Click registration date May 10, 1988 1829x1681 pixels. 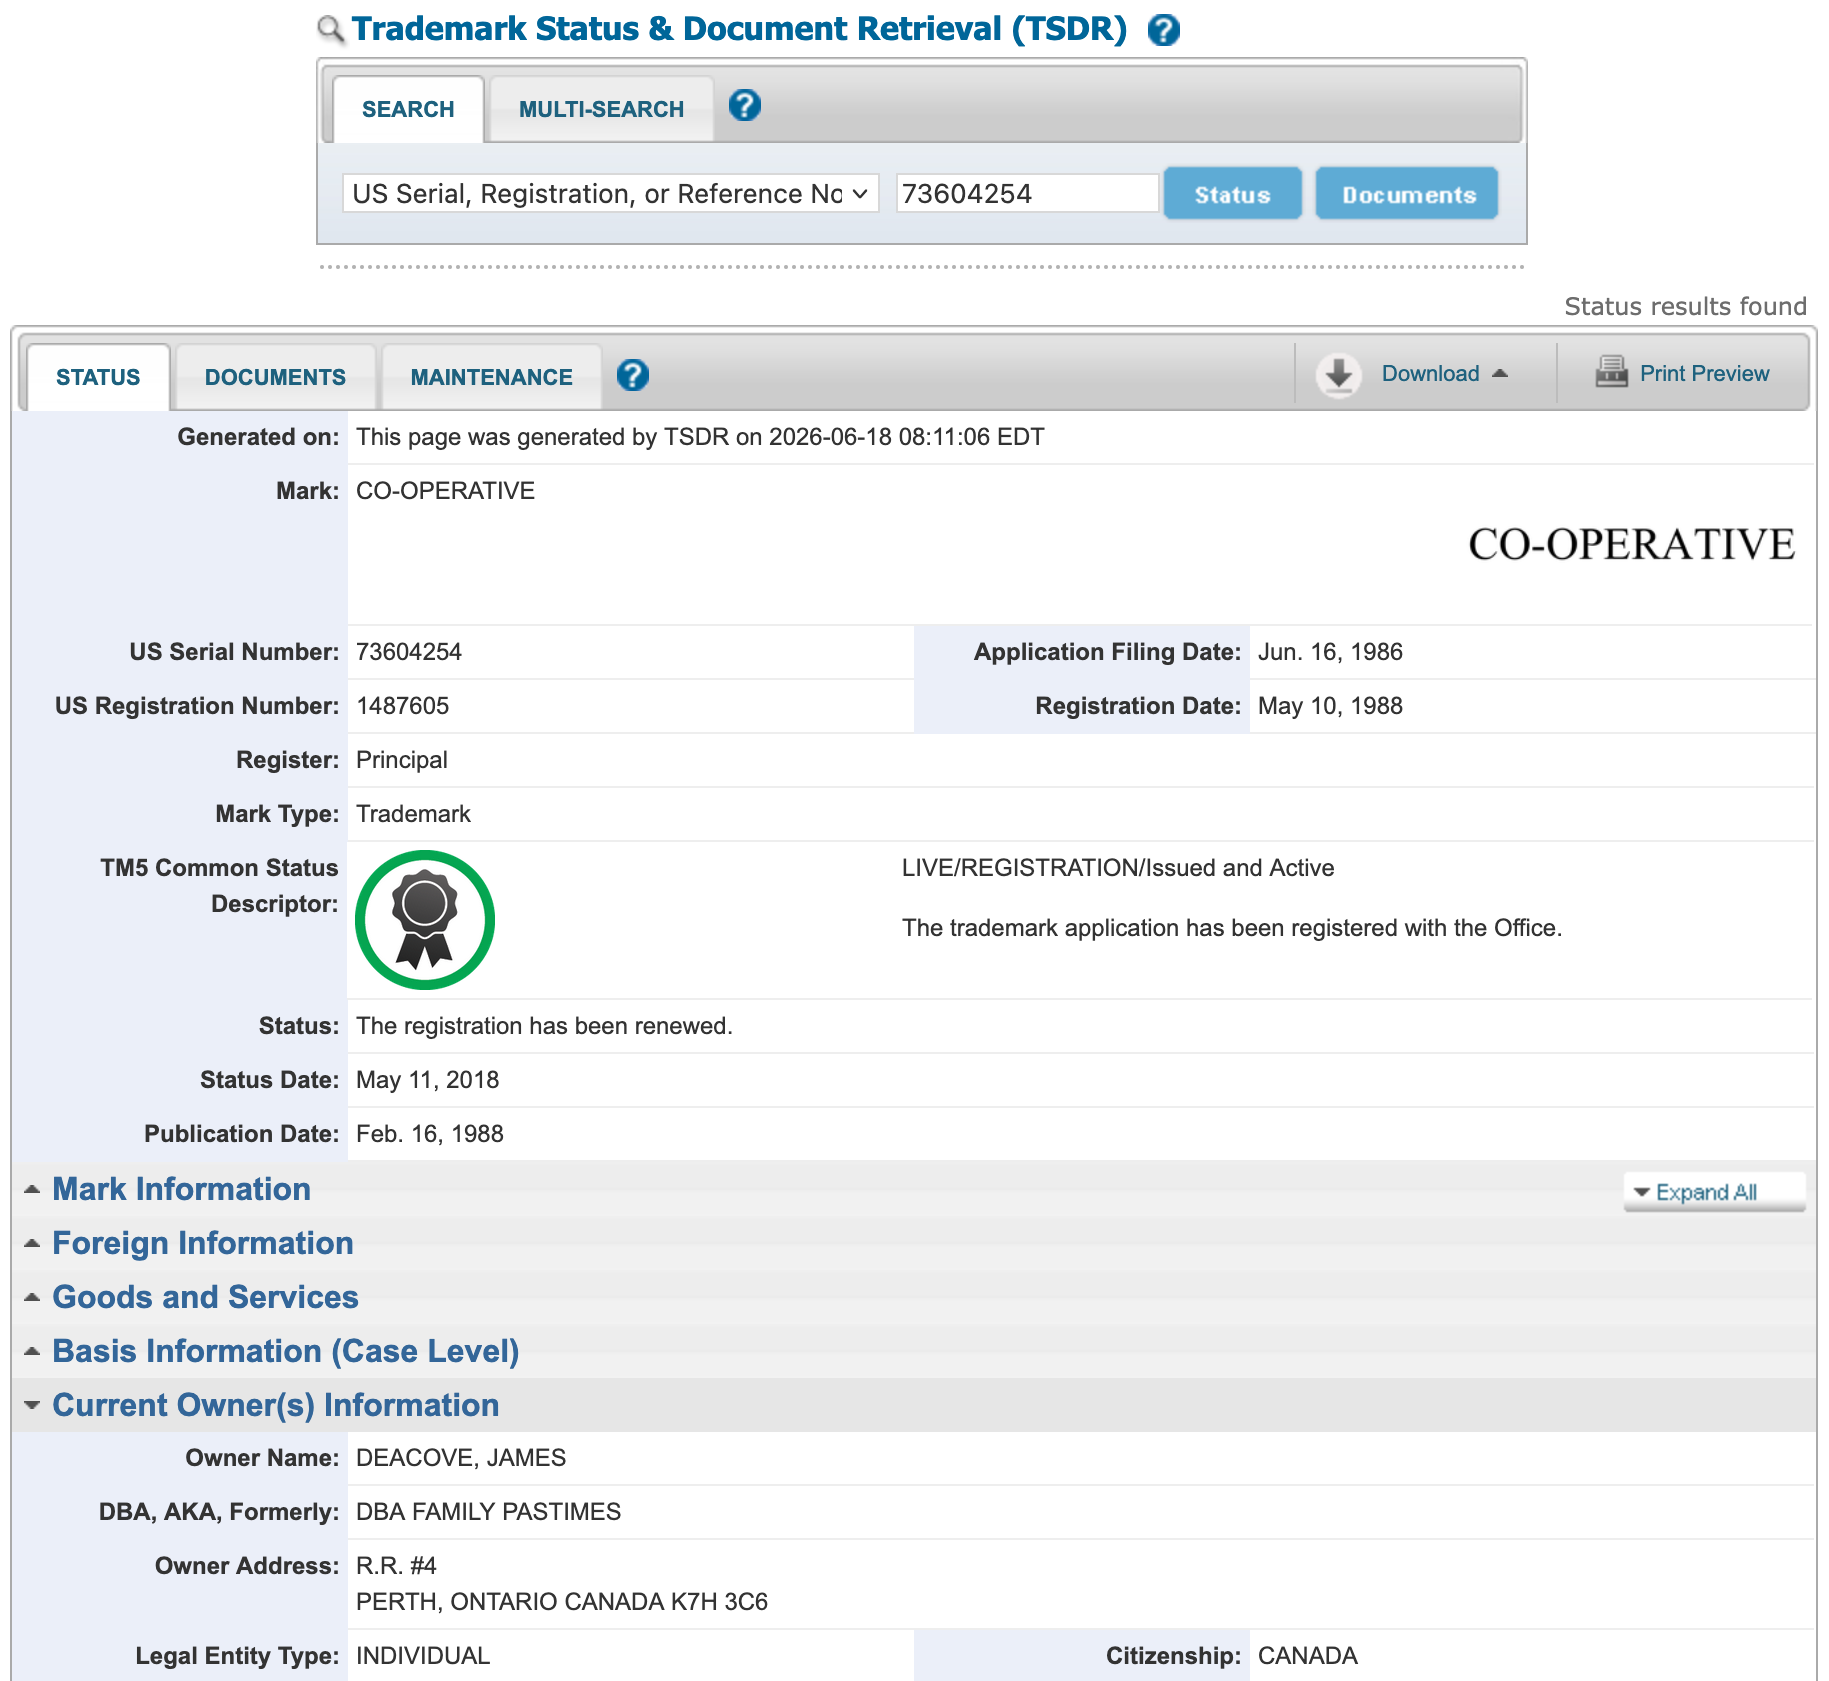click(1330, 706)
